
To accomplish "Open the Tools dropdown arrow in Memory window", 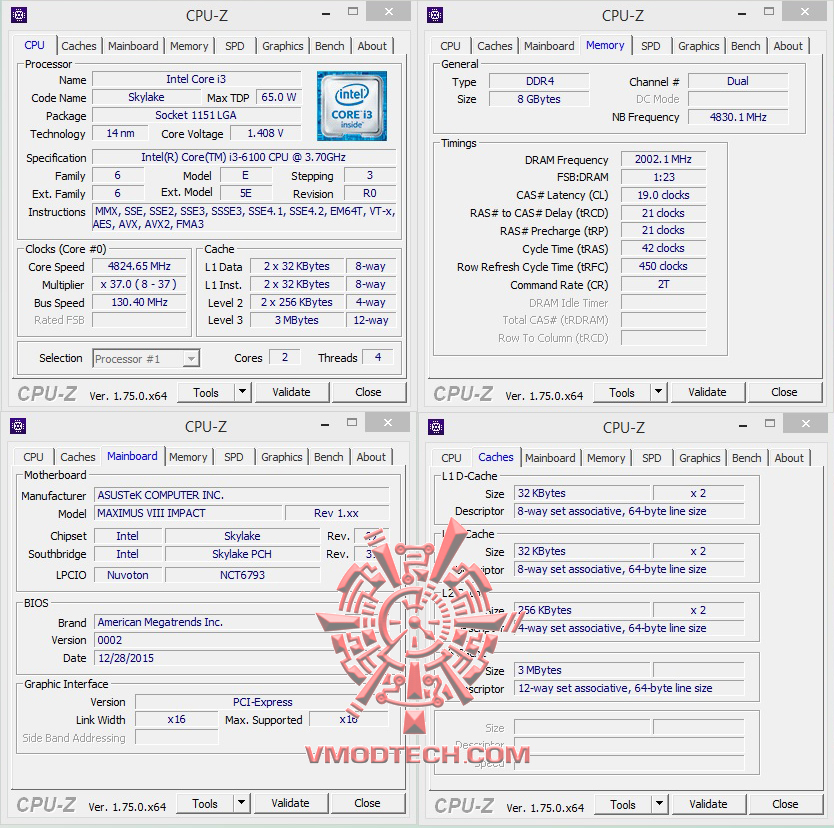I will (x=658, y=392).
